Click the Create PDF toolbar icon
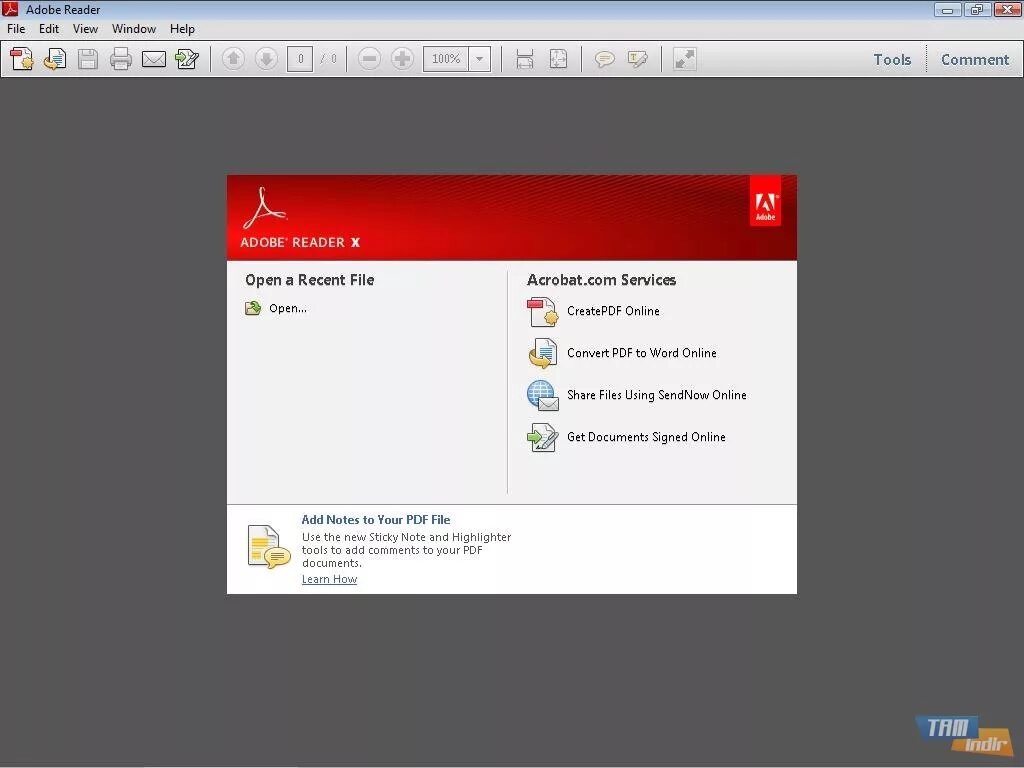 click(x=22, y=59)
